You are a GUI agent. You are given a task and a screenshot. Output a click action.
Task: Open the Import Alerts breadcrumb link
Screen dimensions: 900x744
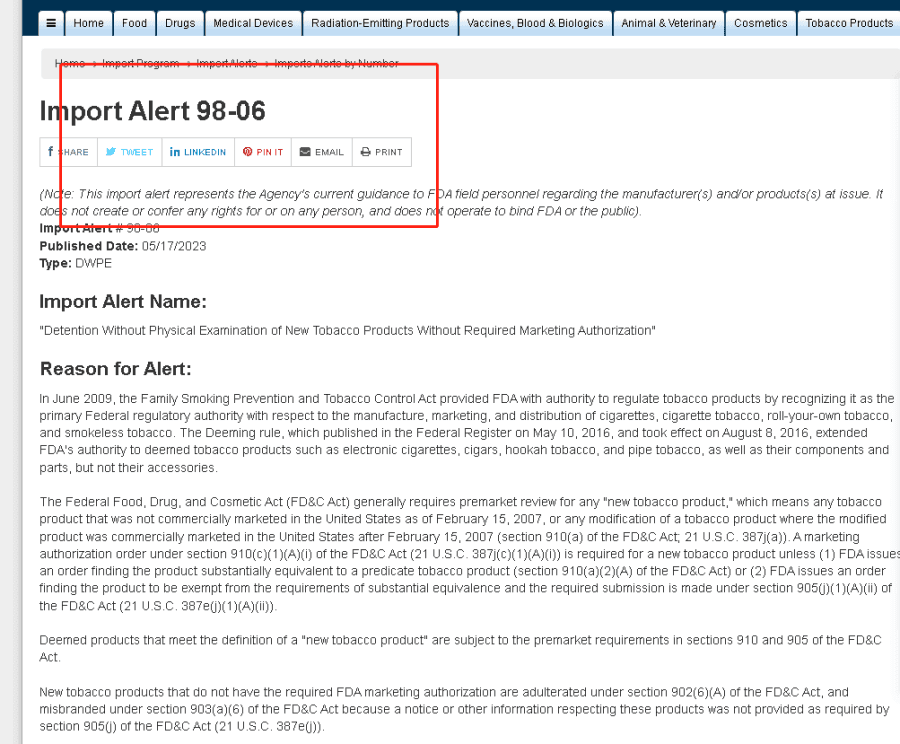(x=226, y=63)
